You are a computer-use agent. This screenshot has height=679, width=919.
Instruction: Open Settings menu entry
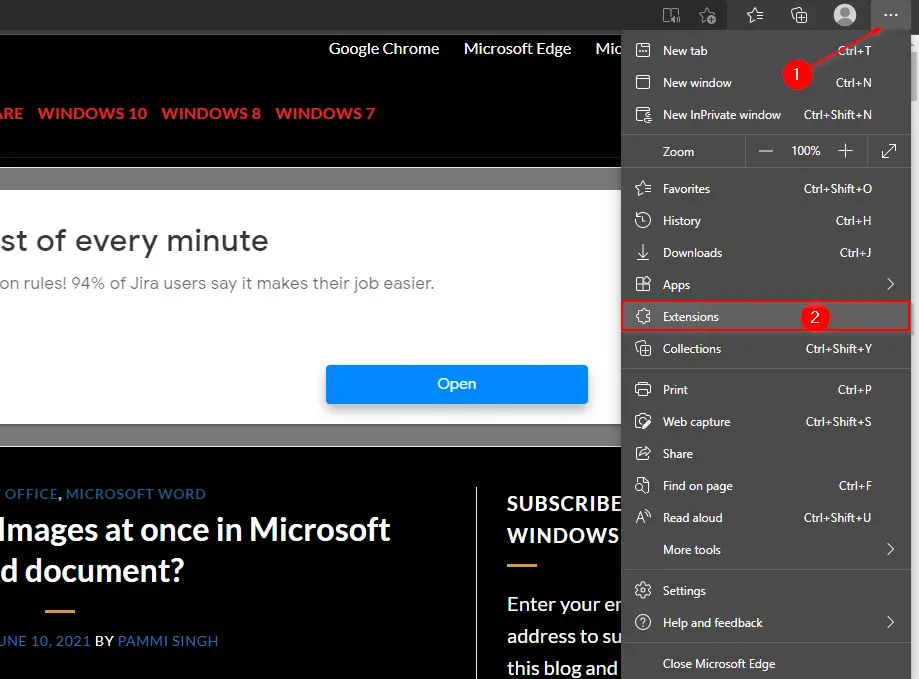[x=765, y=591]
